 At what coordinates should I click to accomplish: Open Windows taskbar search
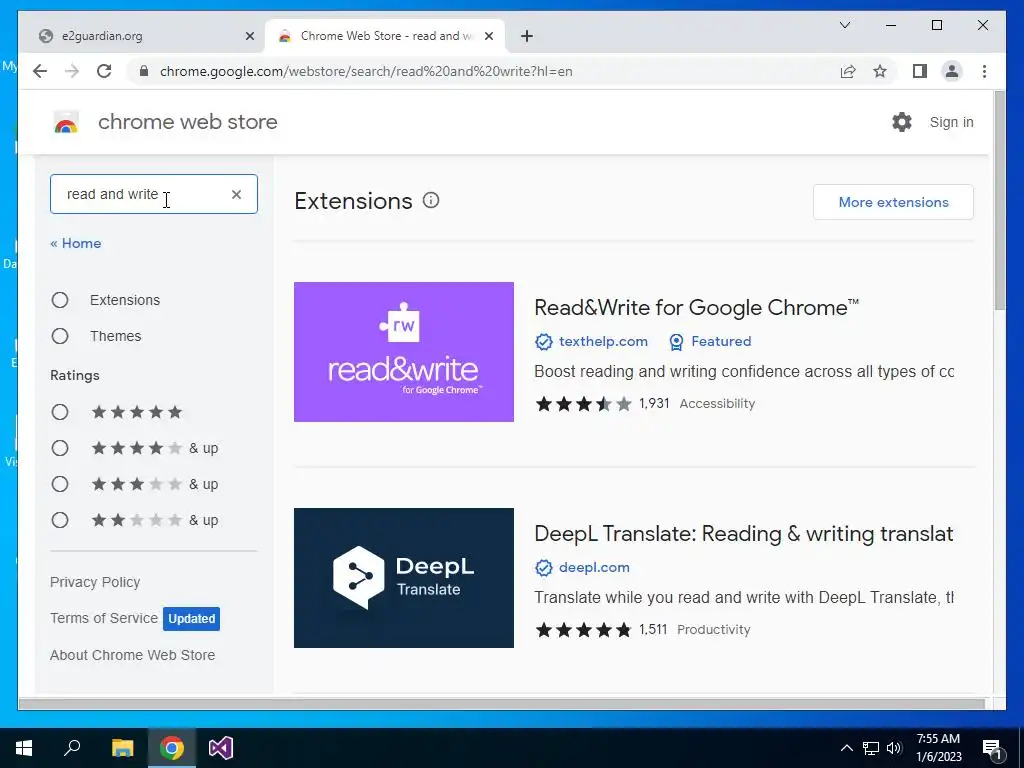[x=72, y=748]
